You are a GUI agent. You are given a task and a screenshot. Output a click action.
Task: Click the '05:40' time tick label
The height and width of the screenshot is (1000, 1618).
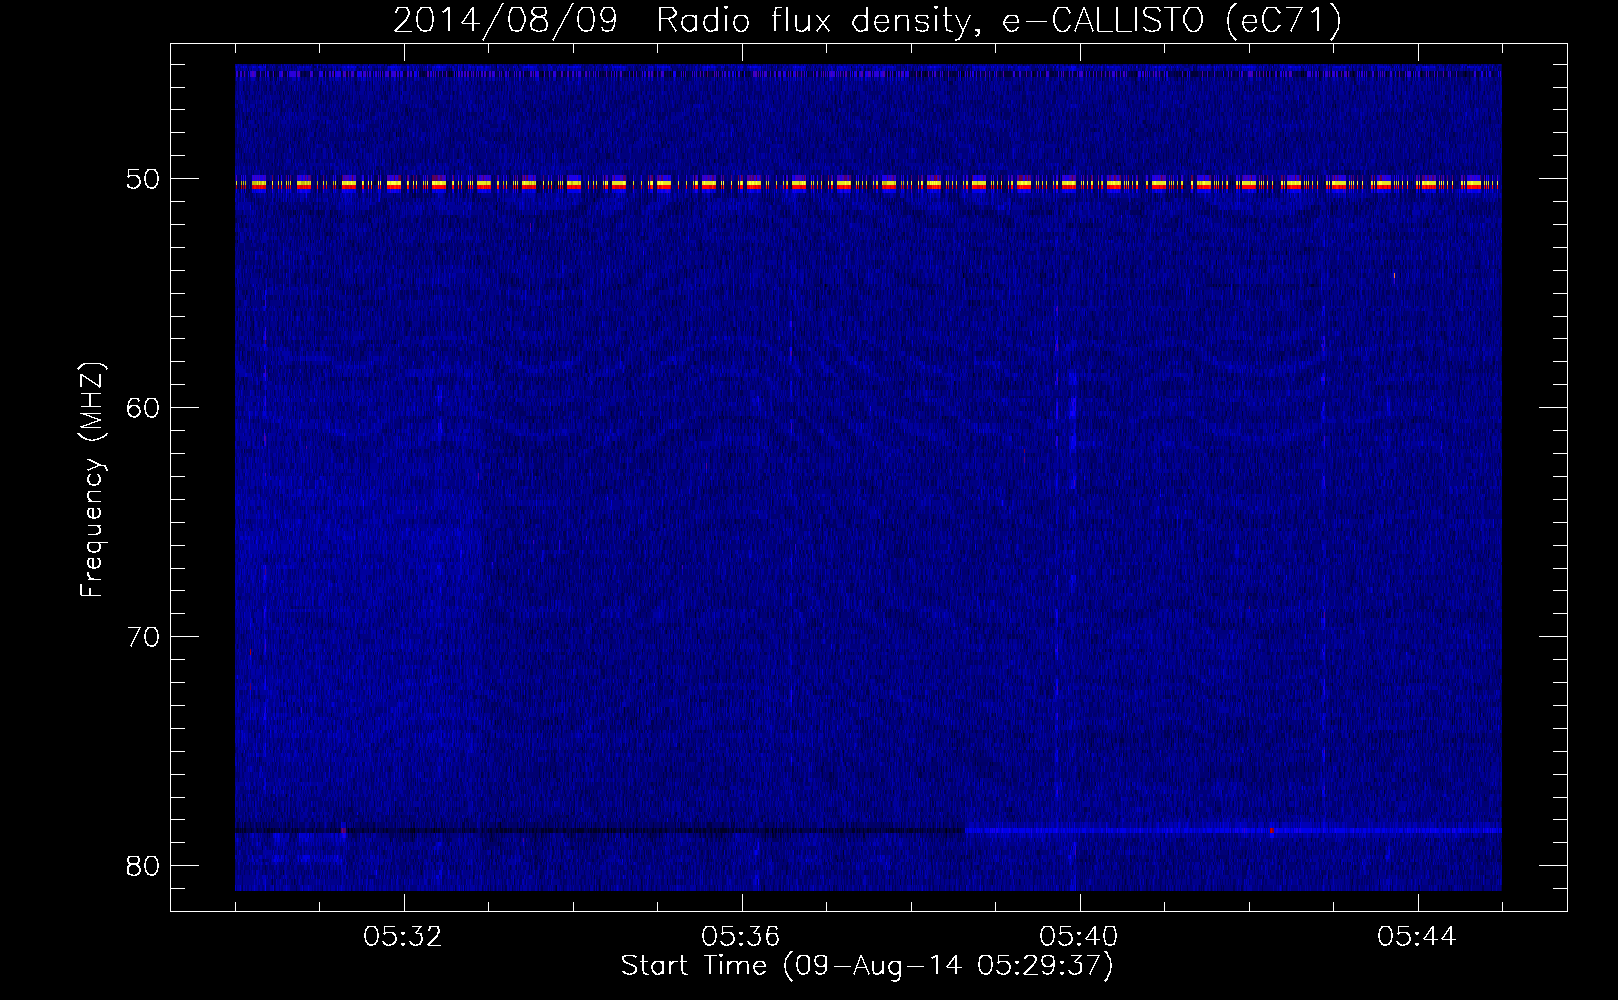point(1079,937)
